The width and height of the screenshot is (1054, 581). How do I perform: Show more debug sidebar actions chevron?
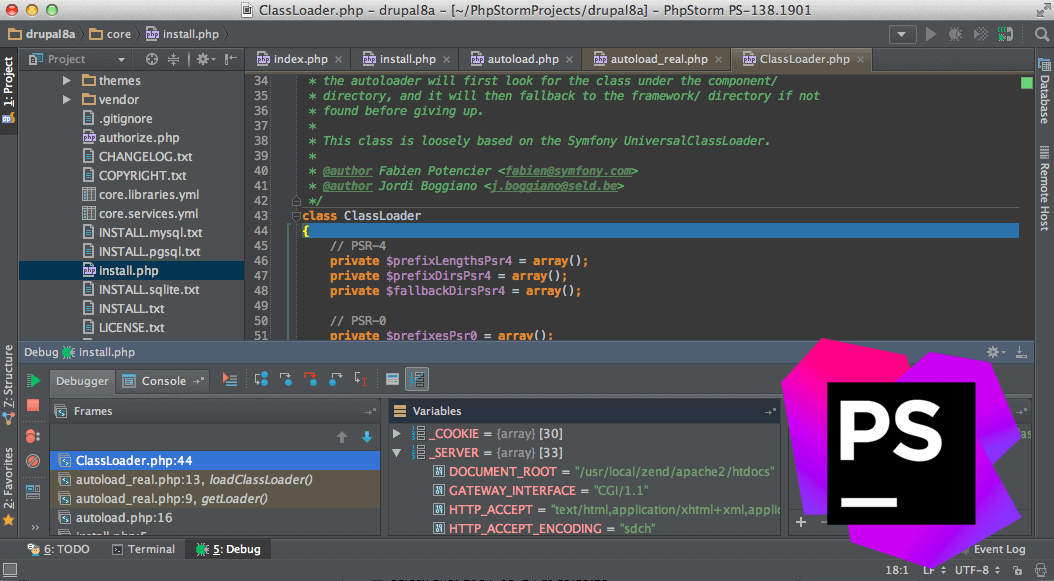pos(35,527)
